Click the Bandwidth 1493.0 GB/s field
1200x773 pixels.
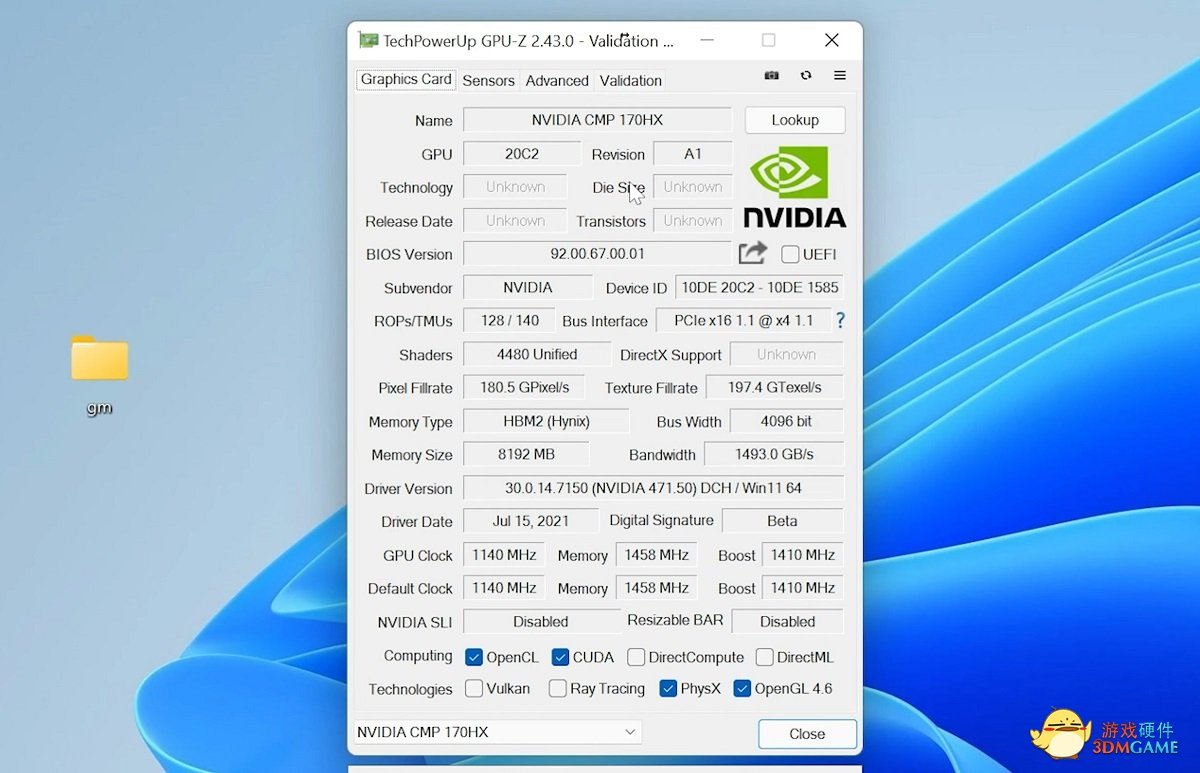tap(774, 454)
